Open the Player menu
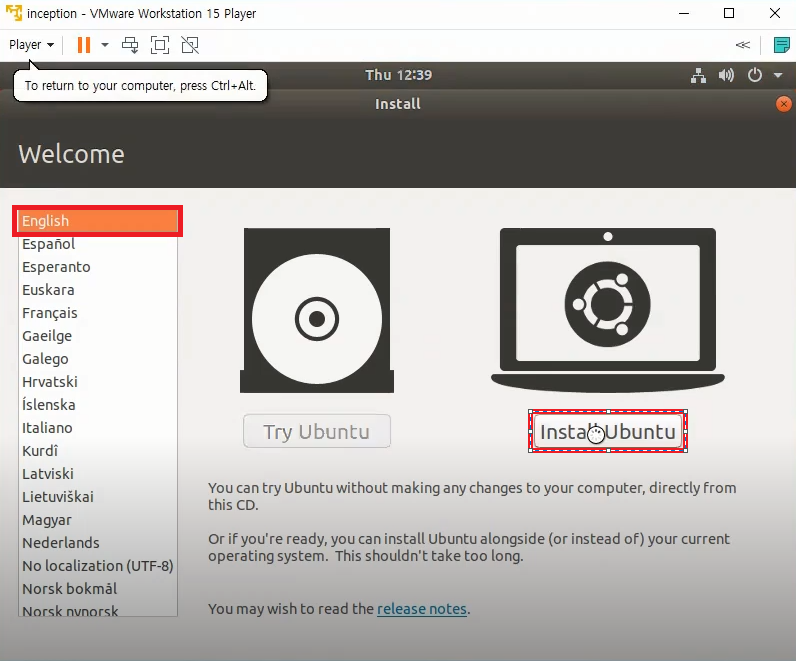This screenshot has height=661, width=796. tap(31, 45)
